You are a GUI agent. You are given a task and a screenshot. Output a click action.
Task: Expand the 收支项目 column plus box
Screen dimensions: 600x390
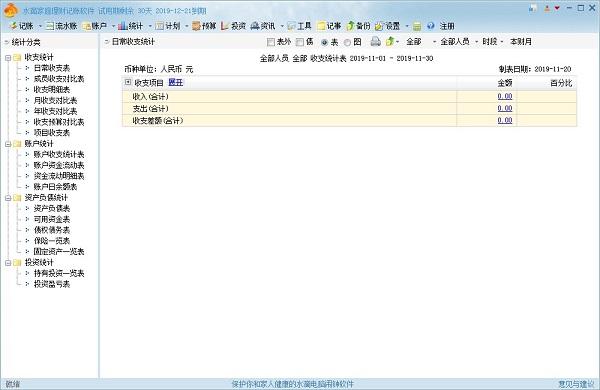pos(128,82)
